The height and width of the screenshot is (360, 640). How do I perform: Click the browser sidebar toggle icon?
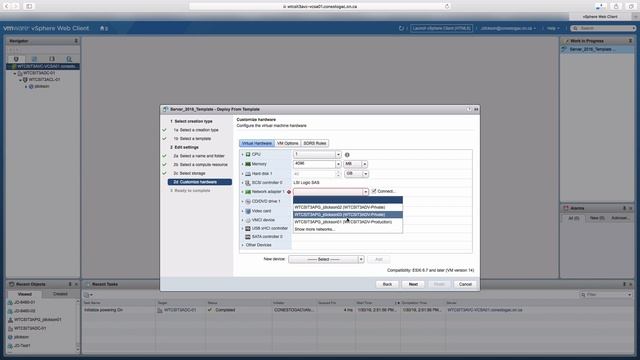tap(29, 6)
